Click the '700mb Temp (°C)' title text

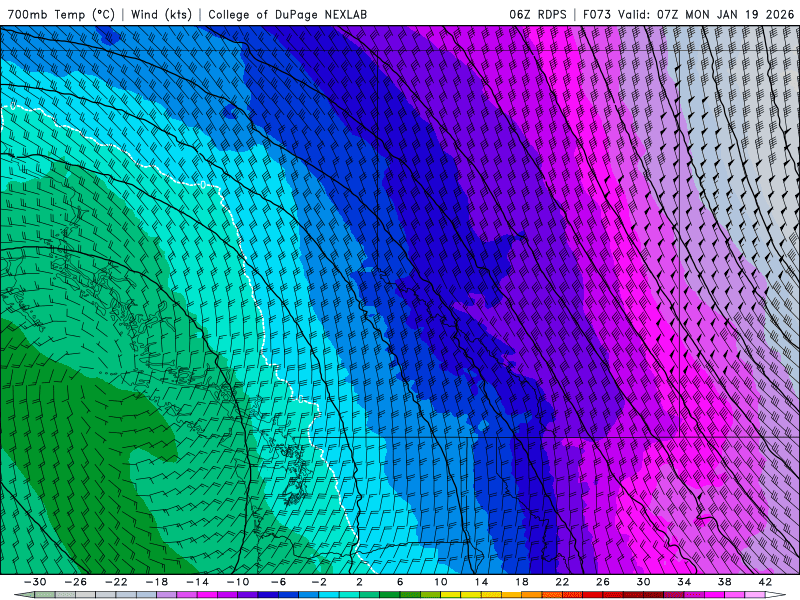coord(61,14)
